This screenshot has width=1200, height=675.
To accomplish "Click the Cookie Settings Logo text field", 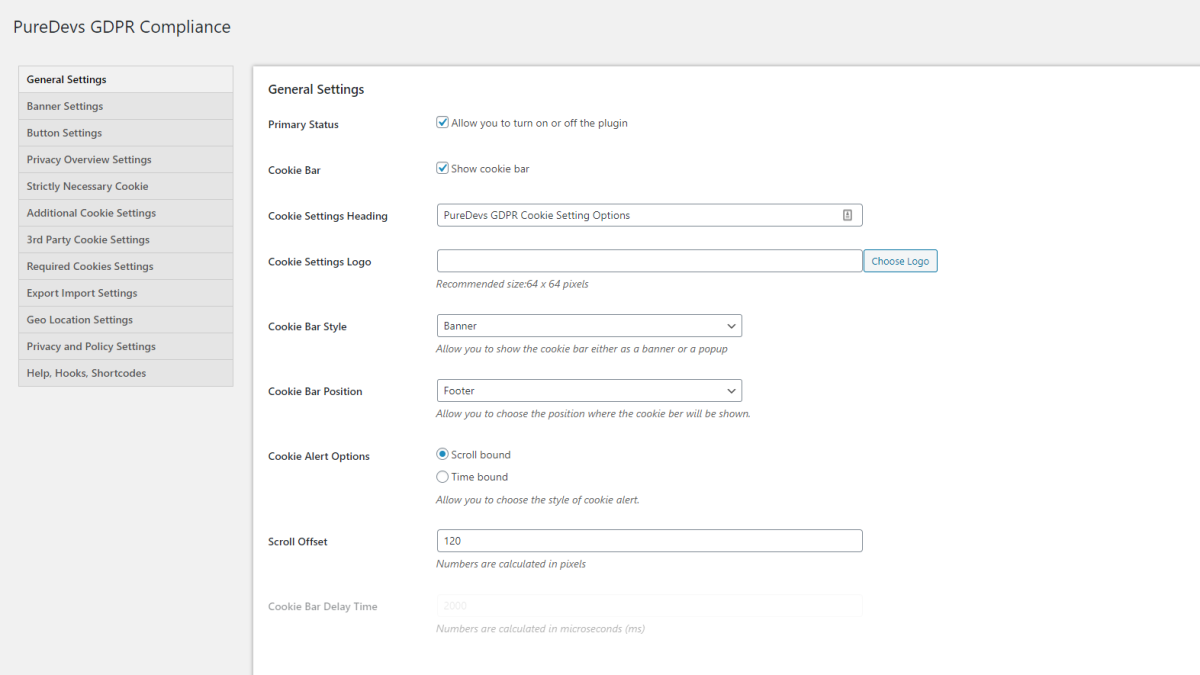I will pos(649,261).
